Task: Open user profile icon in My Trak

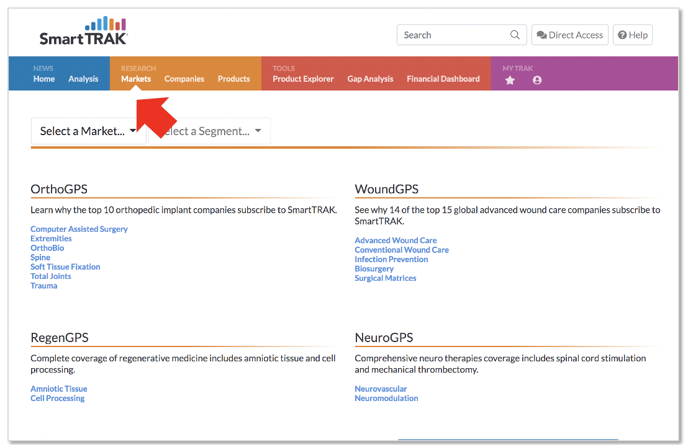Action: [537, 80]
